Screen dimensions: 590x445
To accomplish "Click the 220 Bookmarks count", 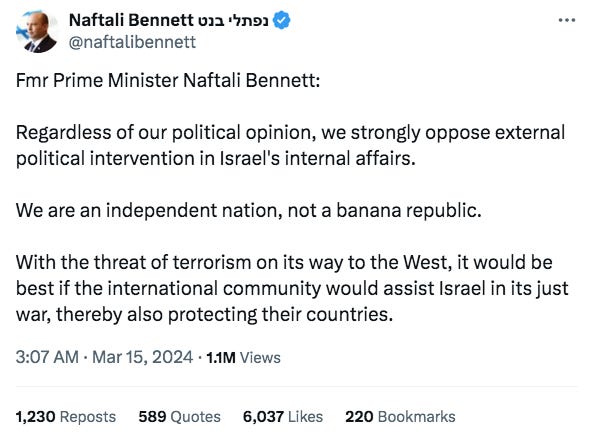I will point(400,417).
